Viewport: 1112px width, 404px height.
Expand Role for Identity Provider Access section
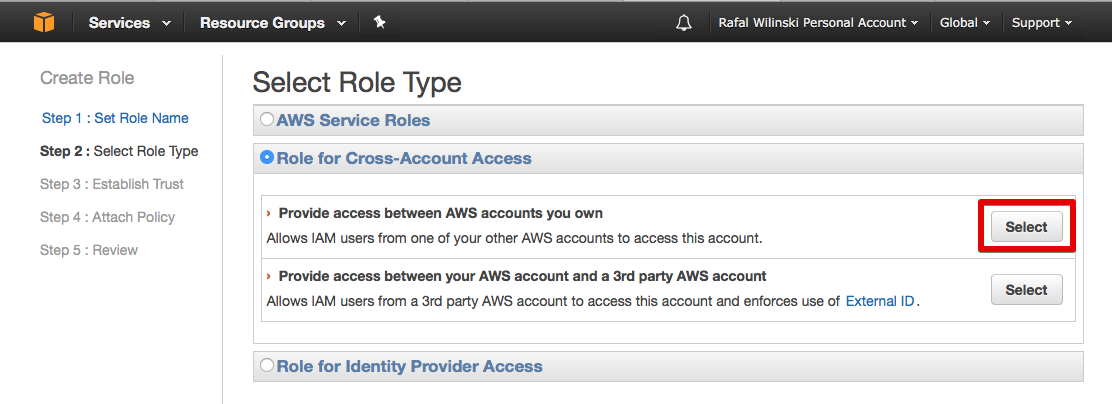tap(409, 366)
